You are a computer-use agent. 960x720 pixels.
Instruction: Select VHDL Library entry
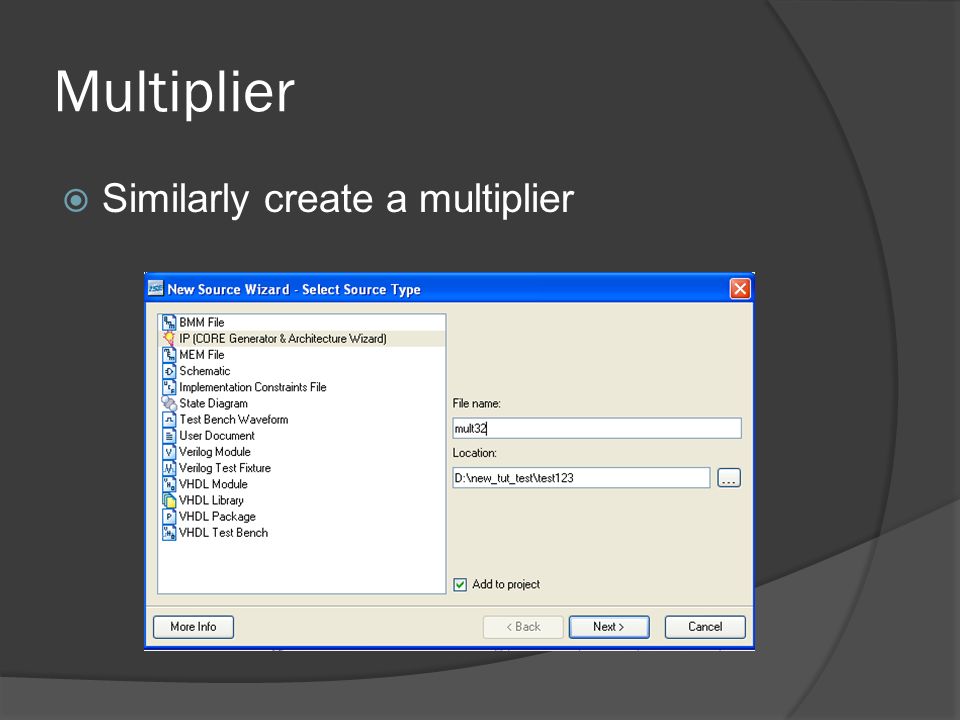211,500
